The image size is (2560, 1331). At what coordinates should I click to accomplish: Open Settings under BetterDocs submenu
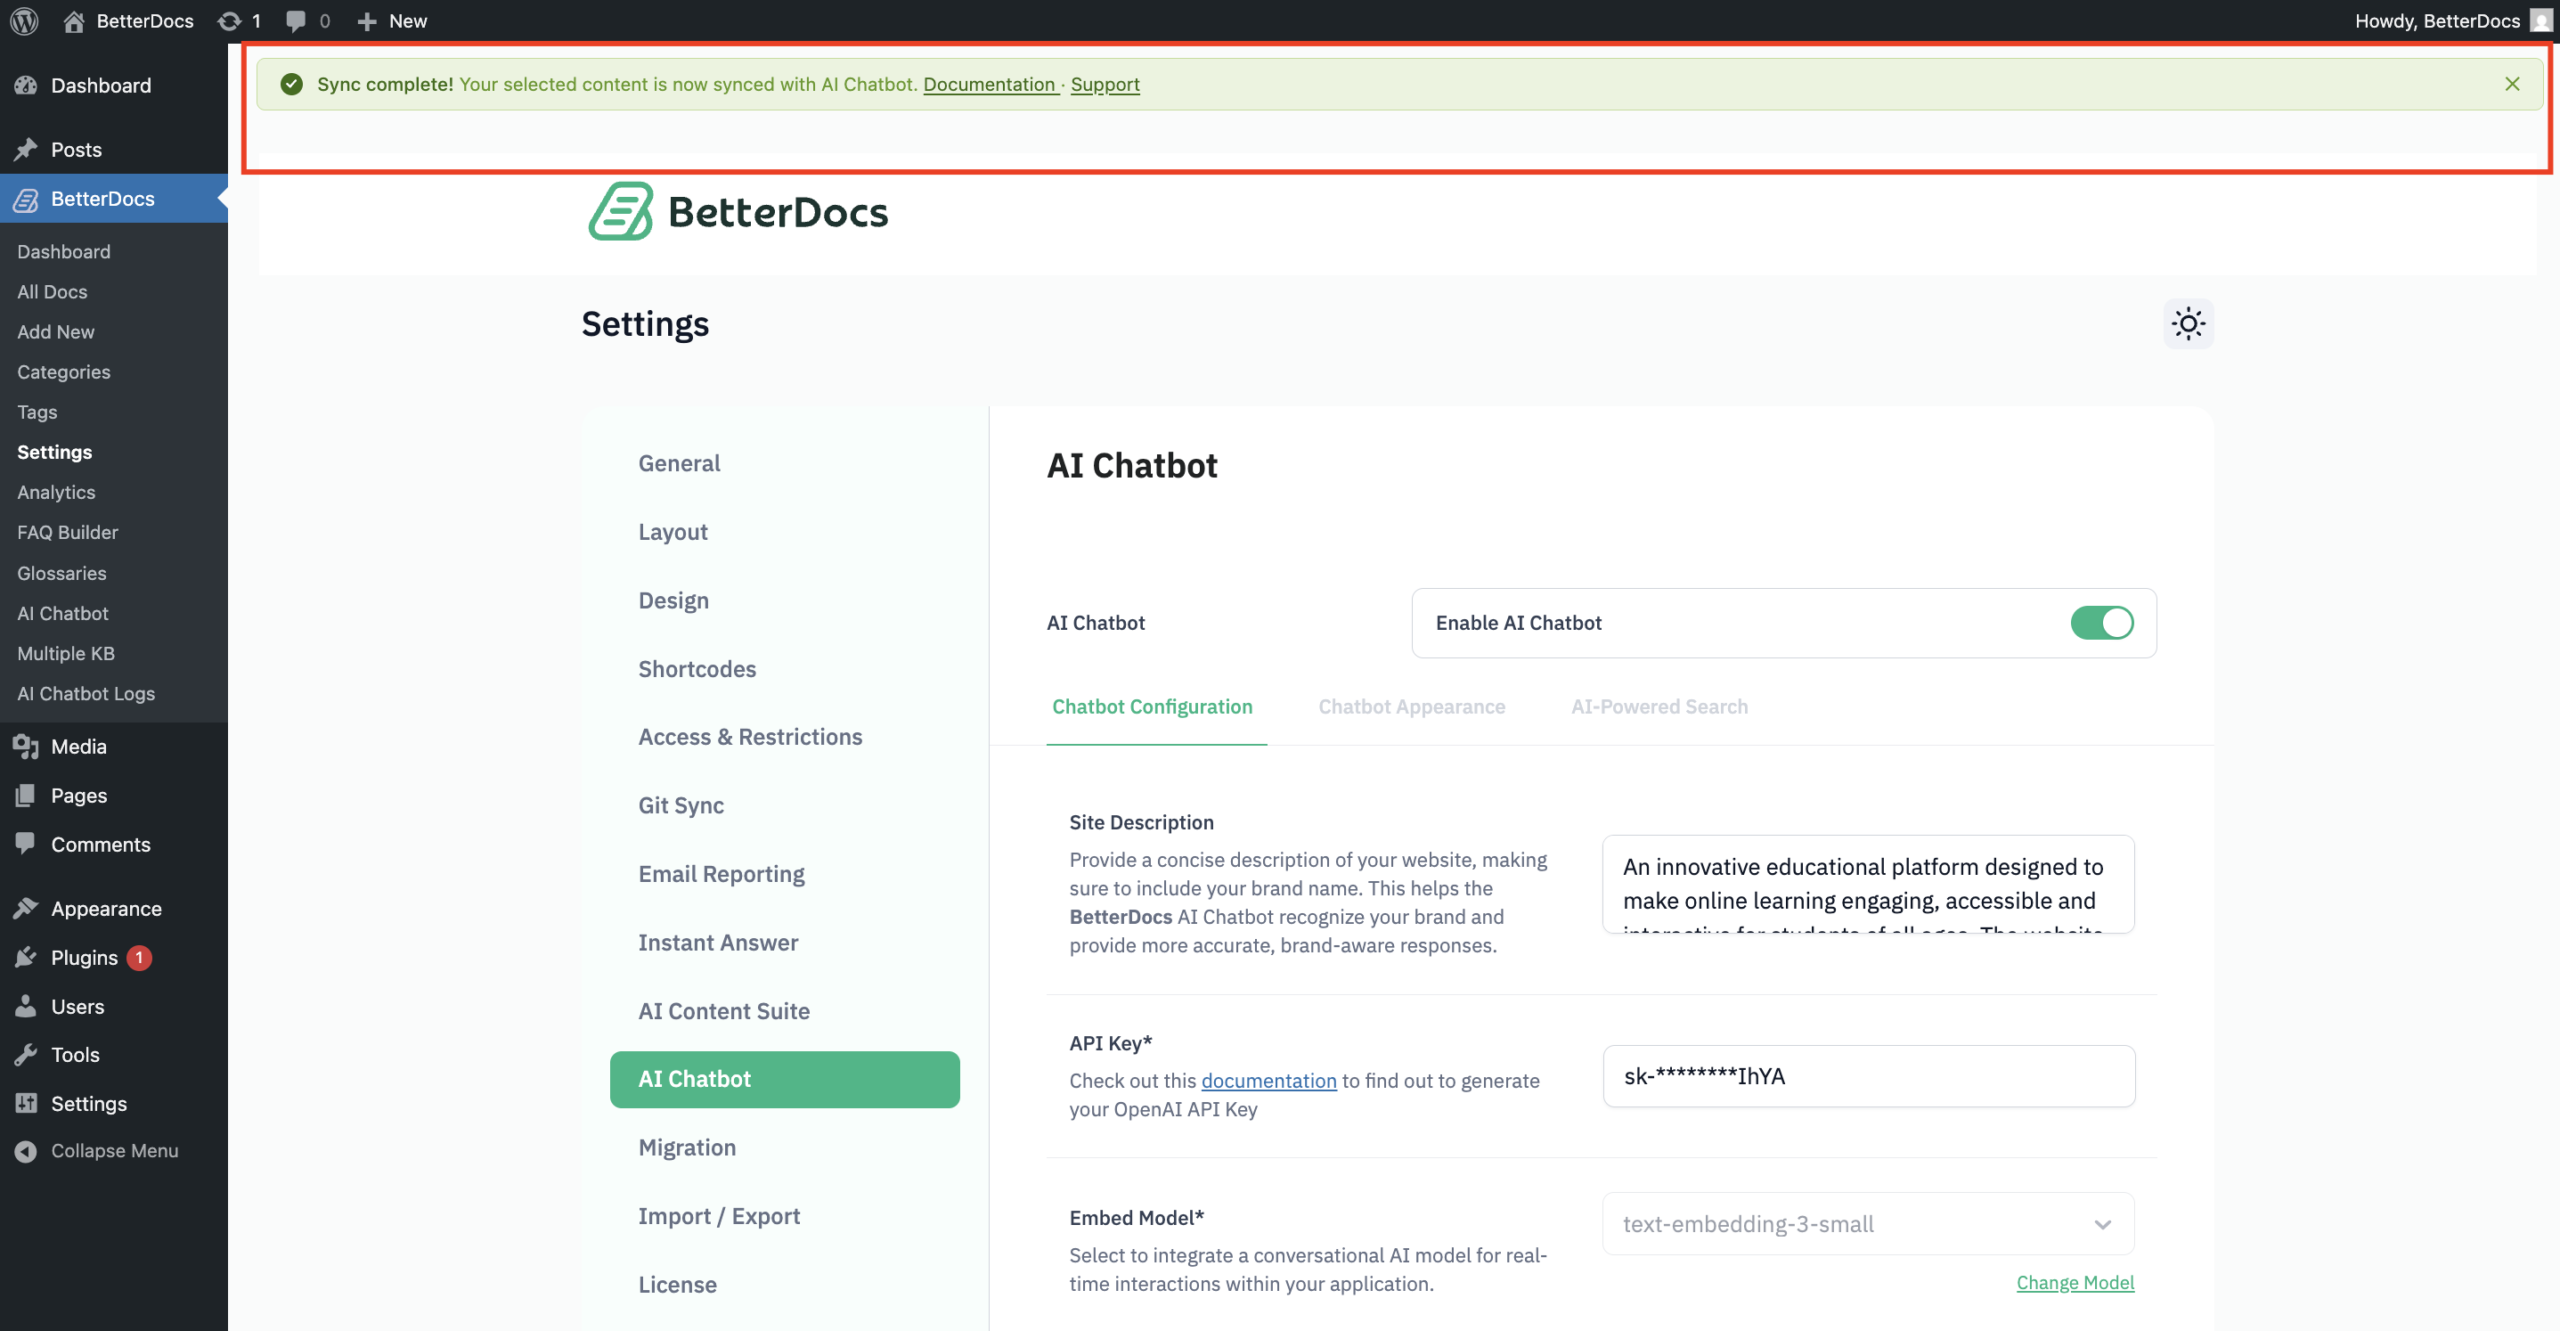pyautogui.click(x=54, y=452)
